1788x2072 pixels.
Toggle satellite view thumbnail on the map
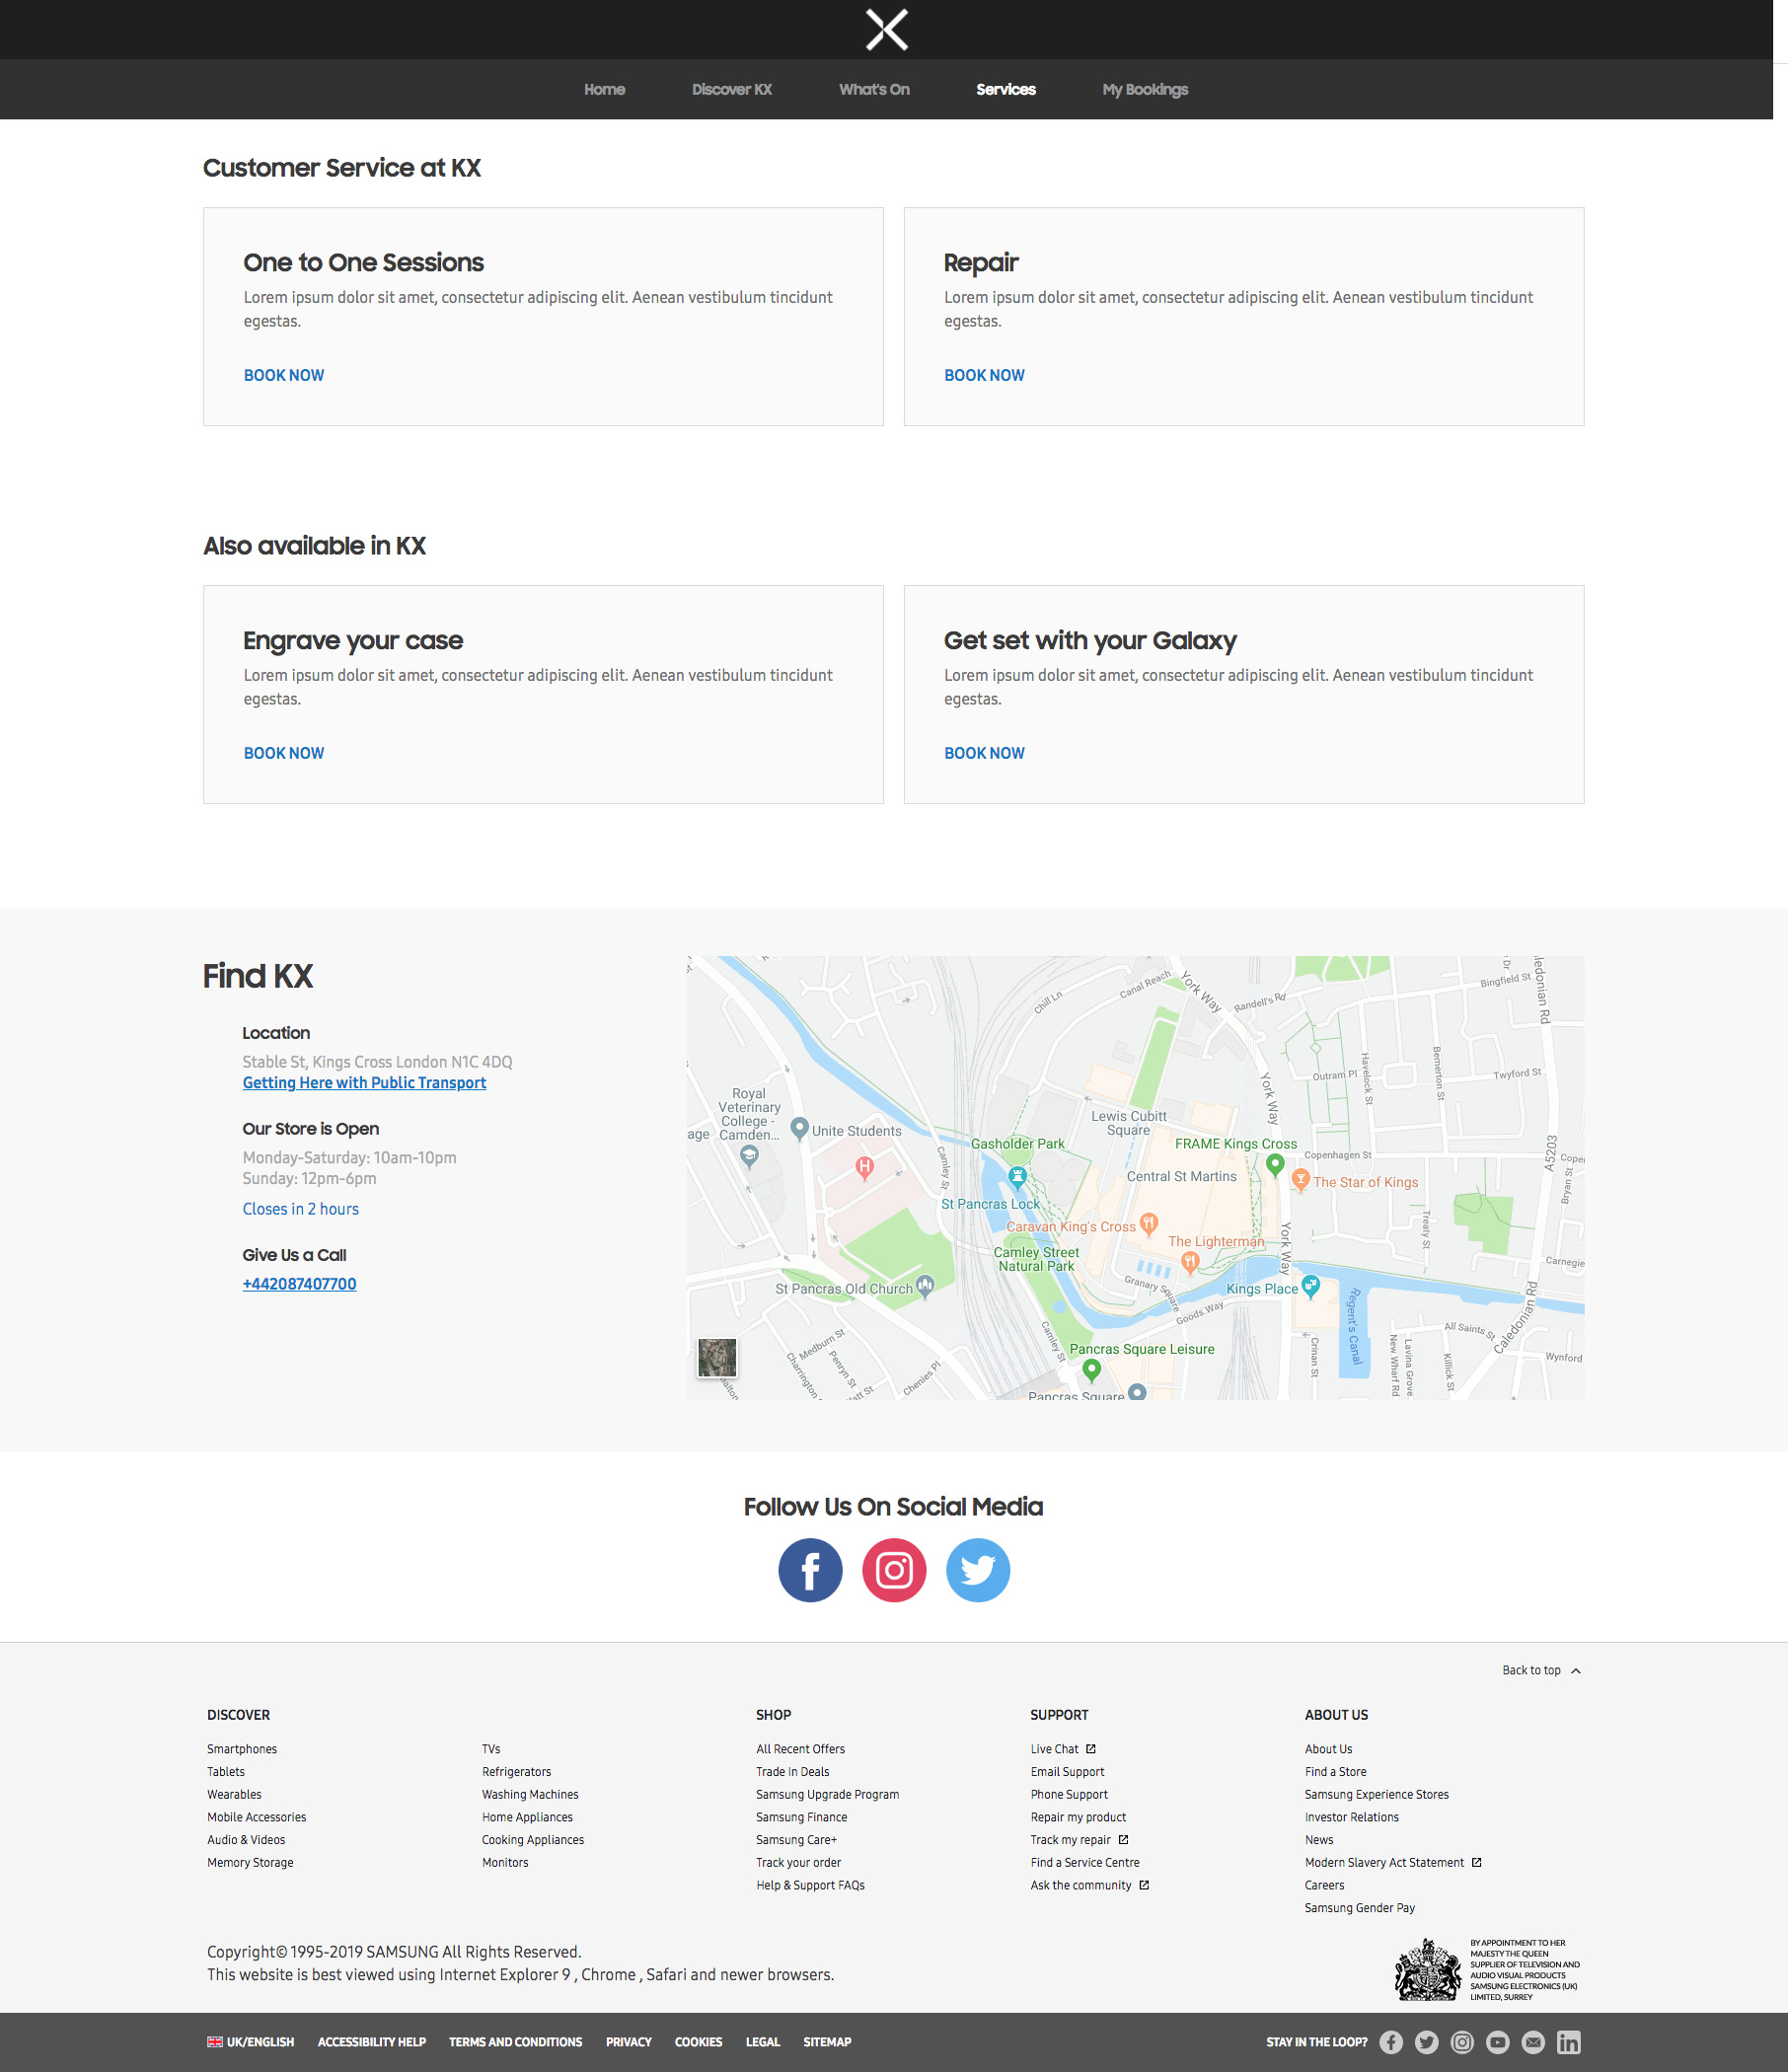click(x=717, y=1357)
